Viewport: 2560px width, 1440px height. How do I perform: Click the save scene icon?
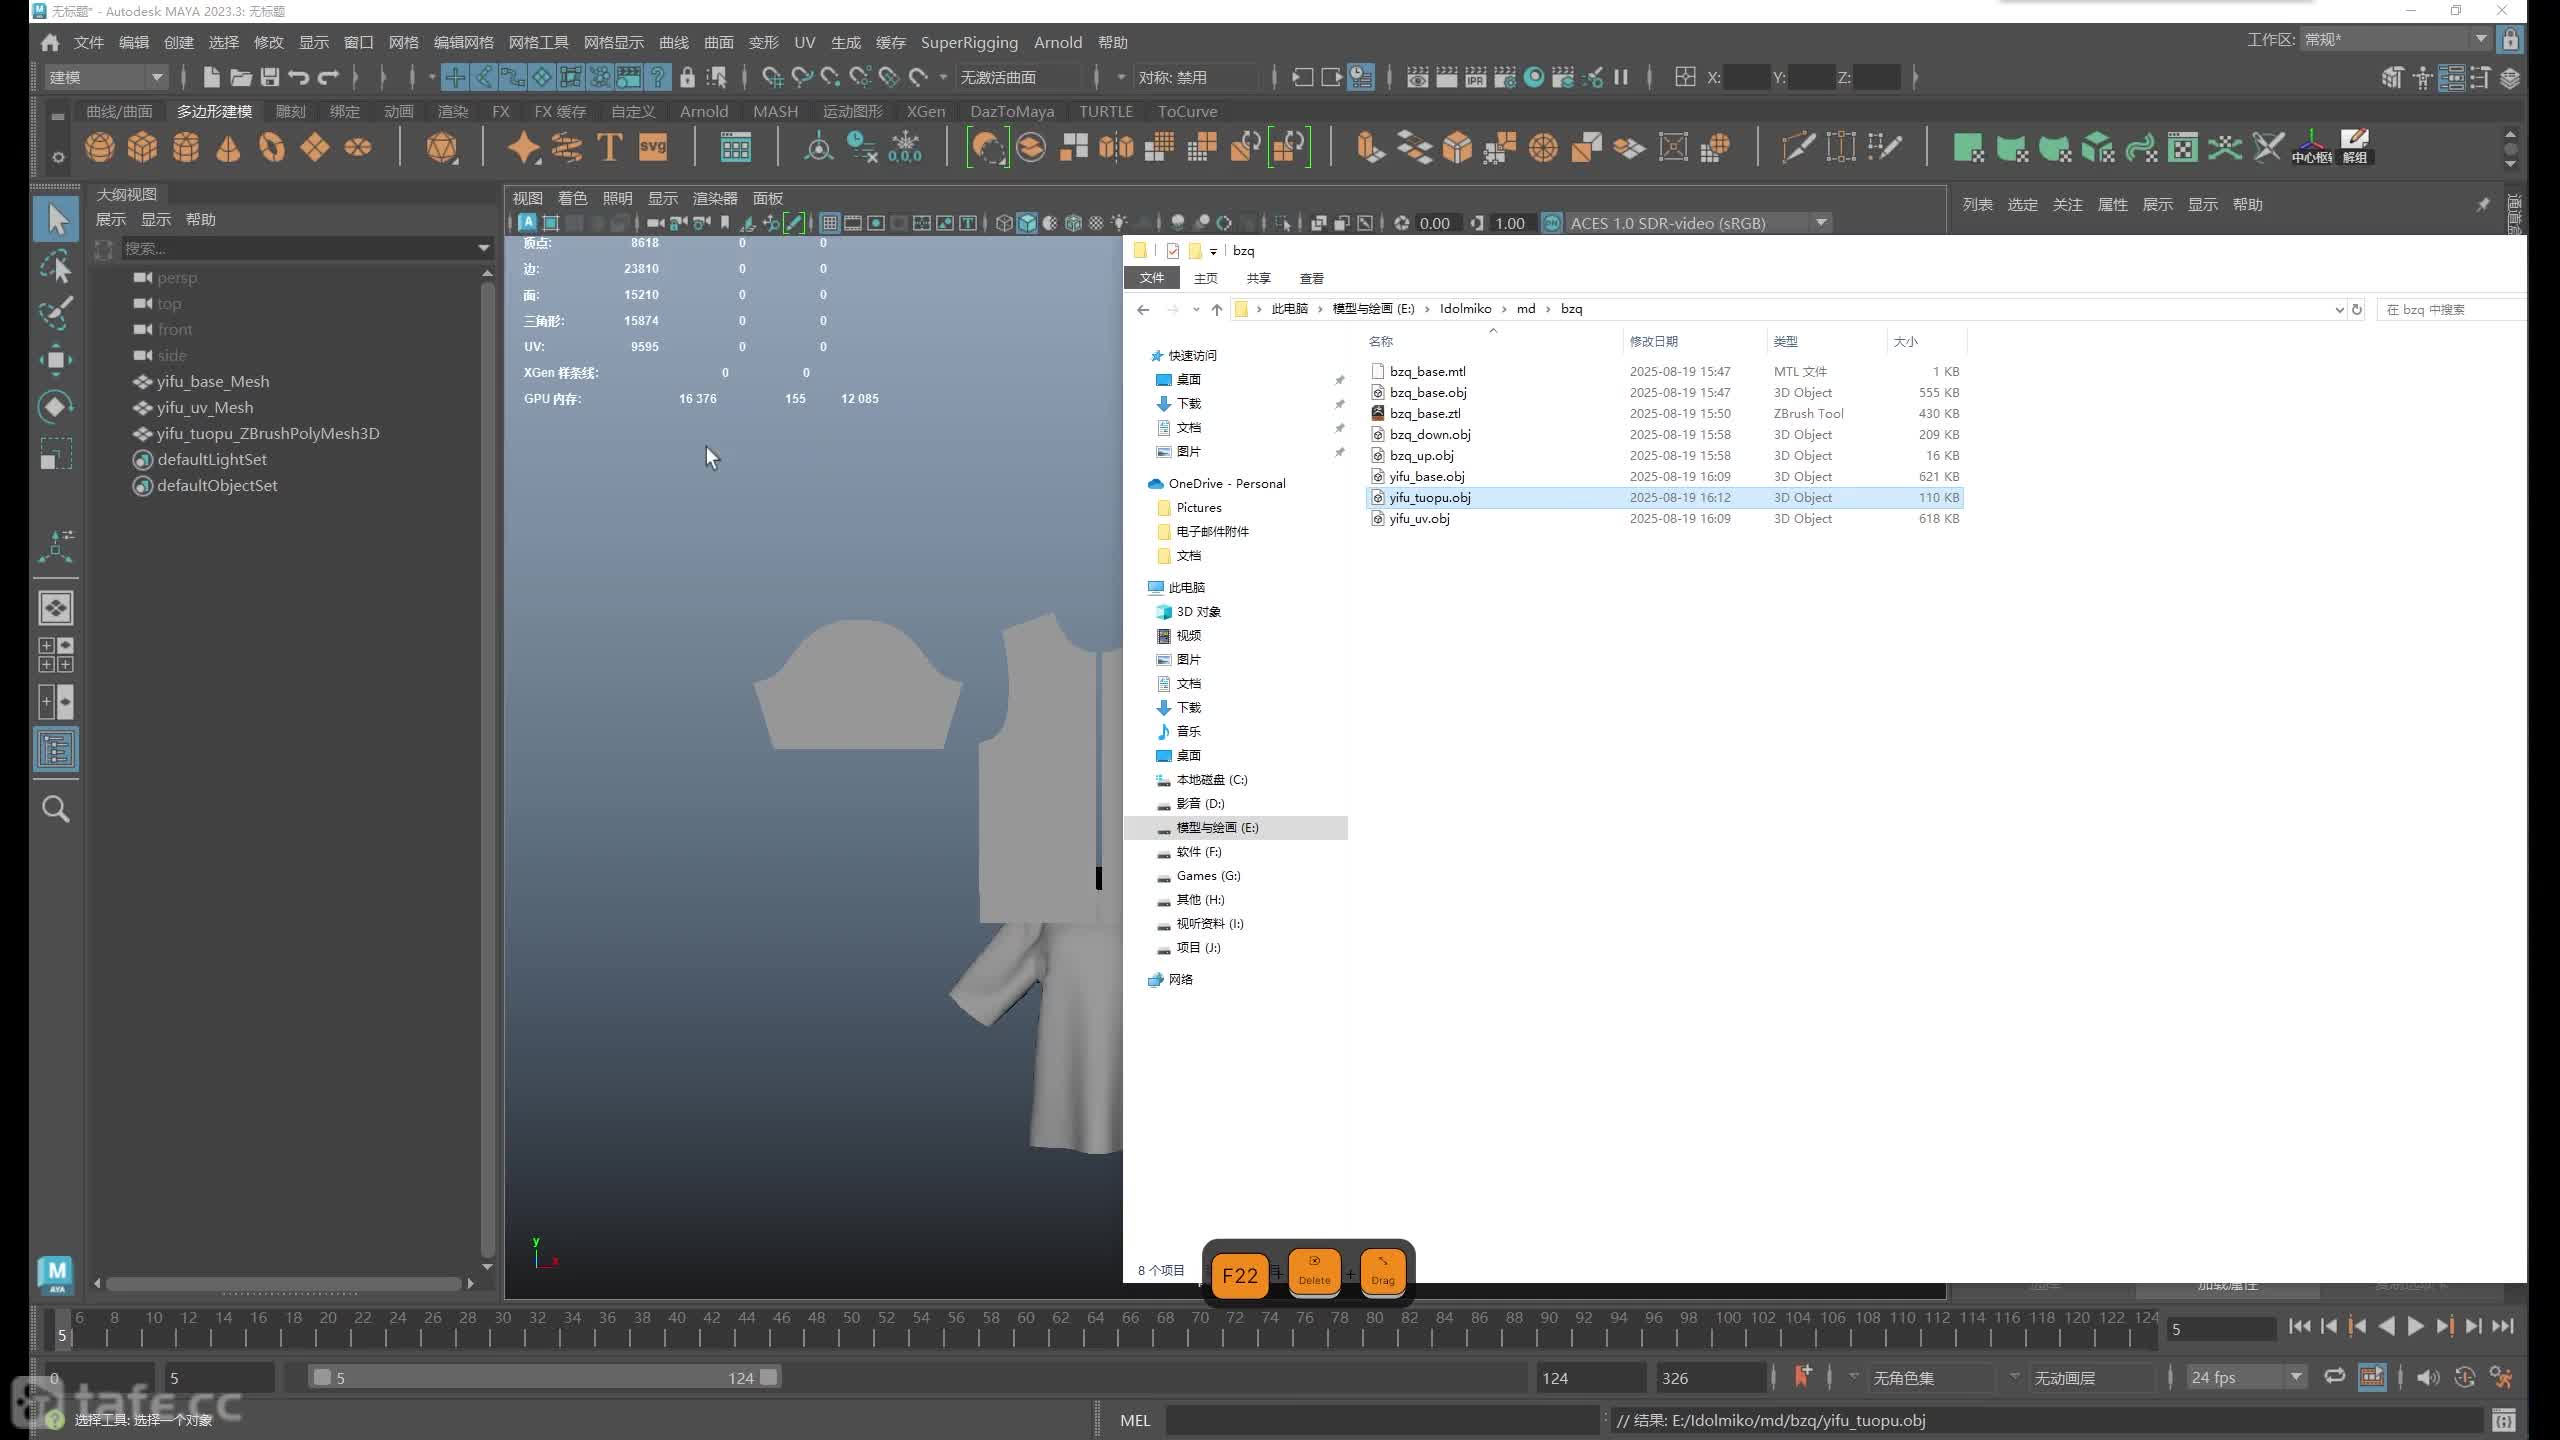269,77
